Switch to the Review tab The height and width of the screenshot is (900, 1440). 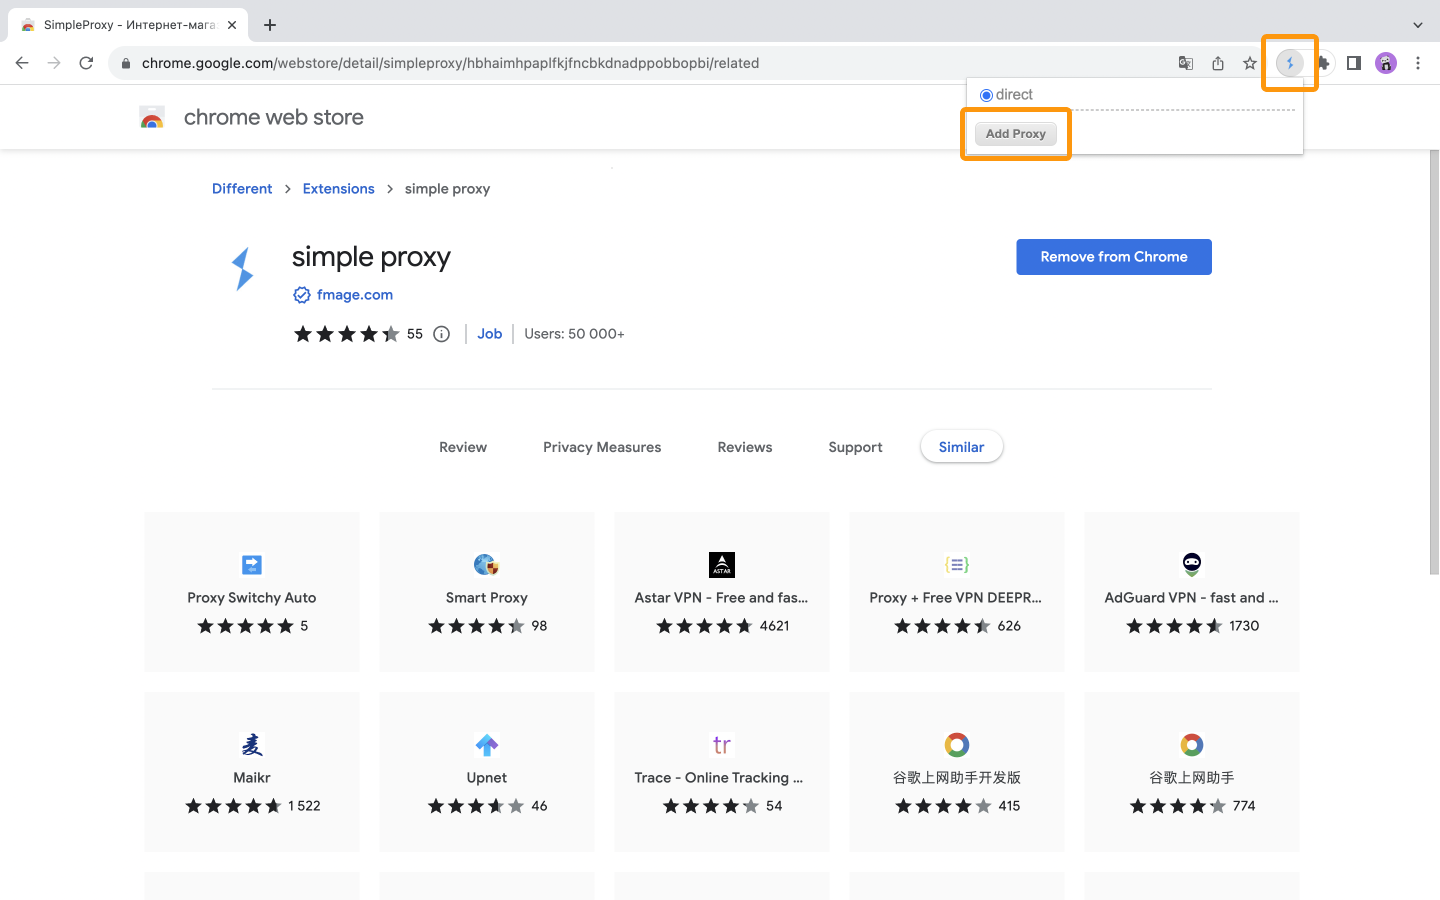pyautogui.click(x=463, y=447)
